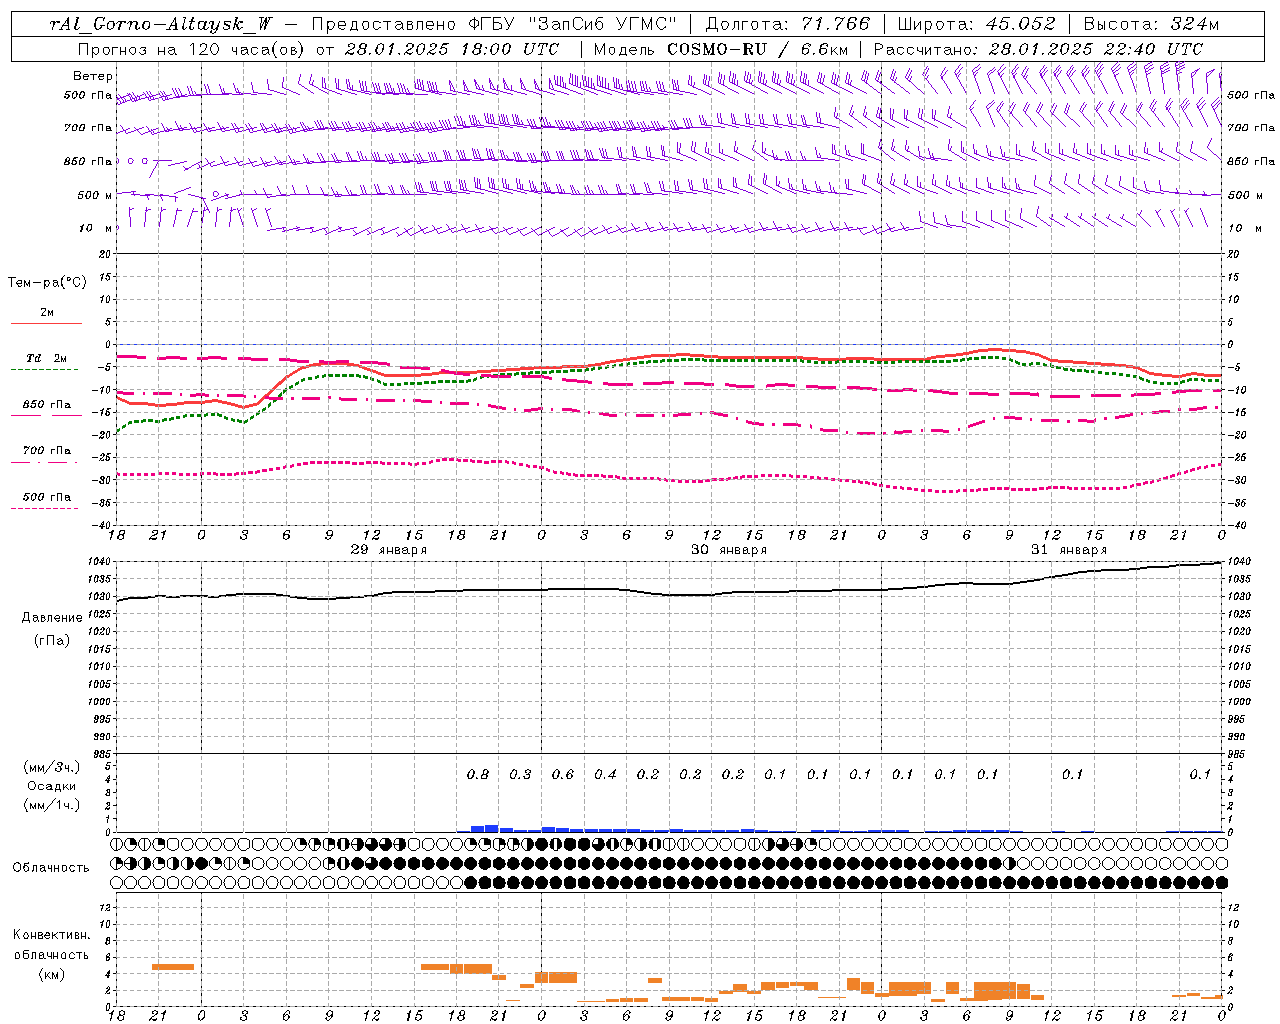Click the 31 января date label
Viewport: 1280px width, 1024px height.
(1069, 550)
